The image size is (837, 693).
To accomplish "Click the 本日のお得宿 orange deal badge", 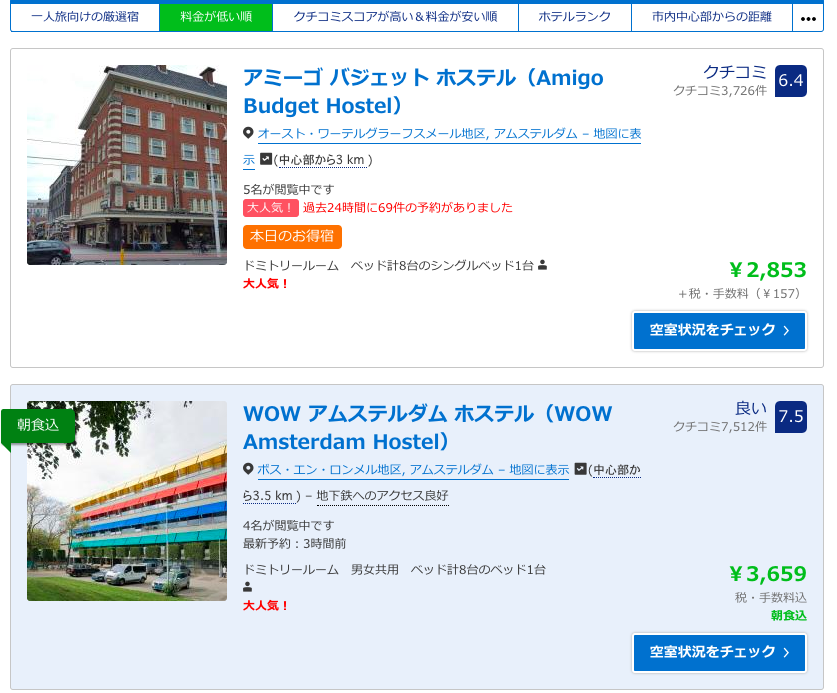I will tap(293, 237).
